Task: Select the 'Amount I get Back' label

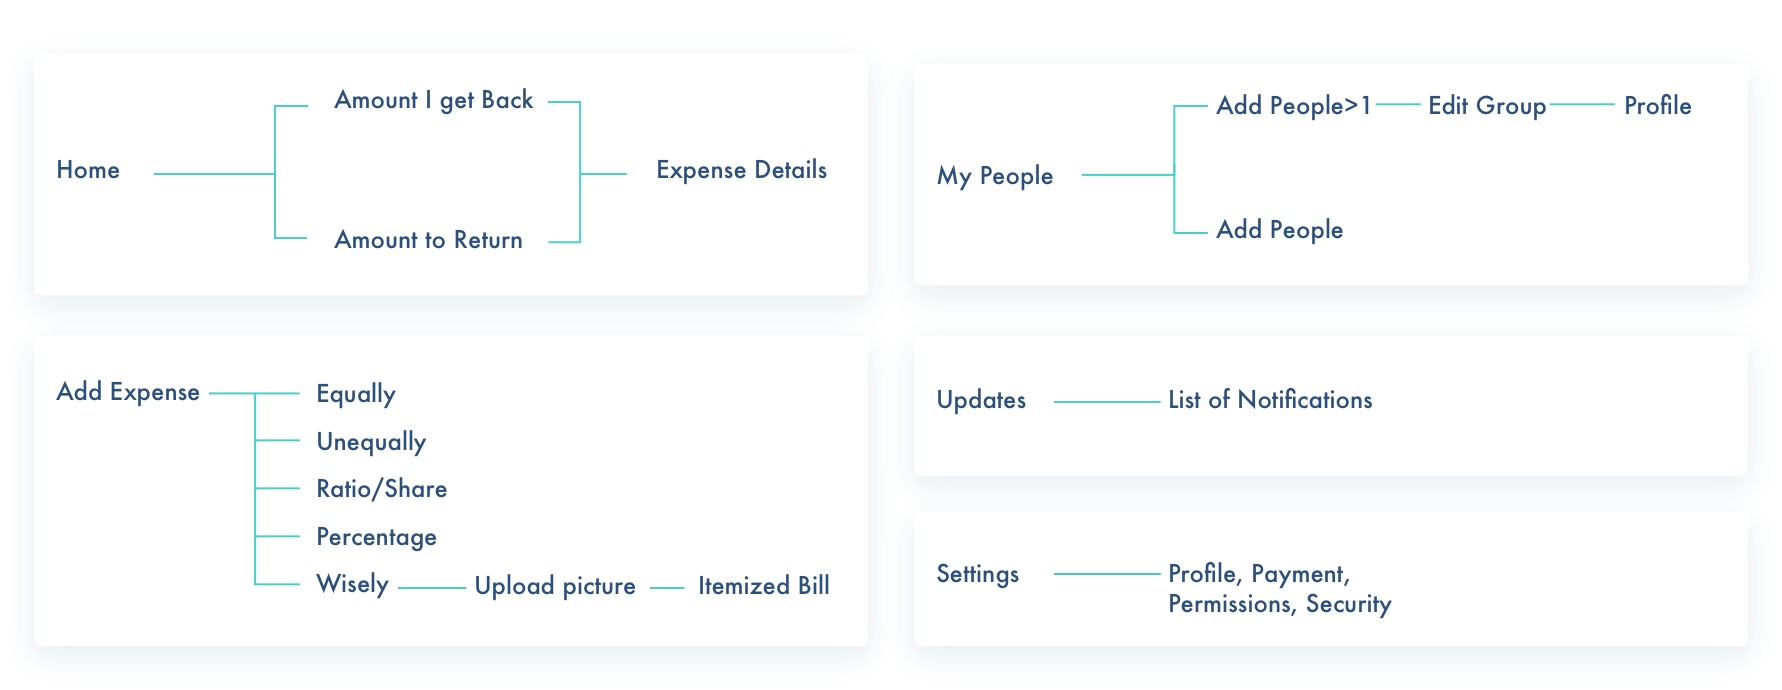Action: tap(433, 101)
